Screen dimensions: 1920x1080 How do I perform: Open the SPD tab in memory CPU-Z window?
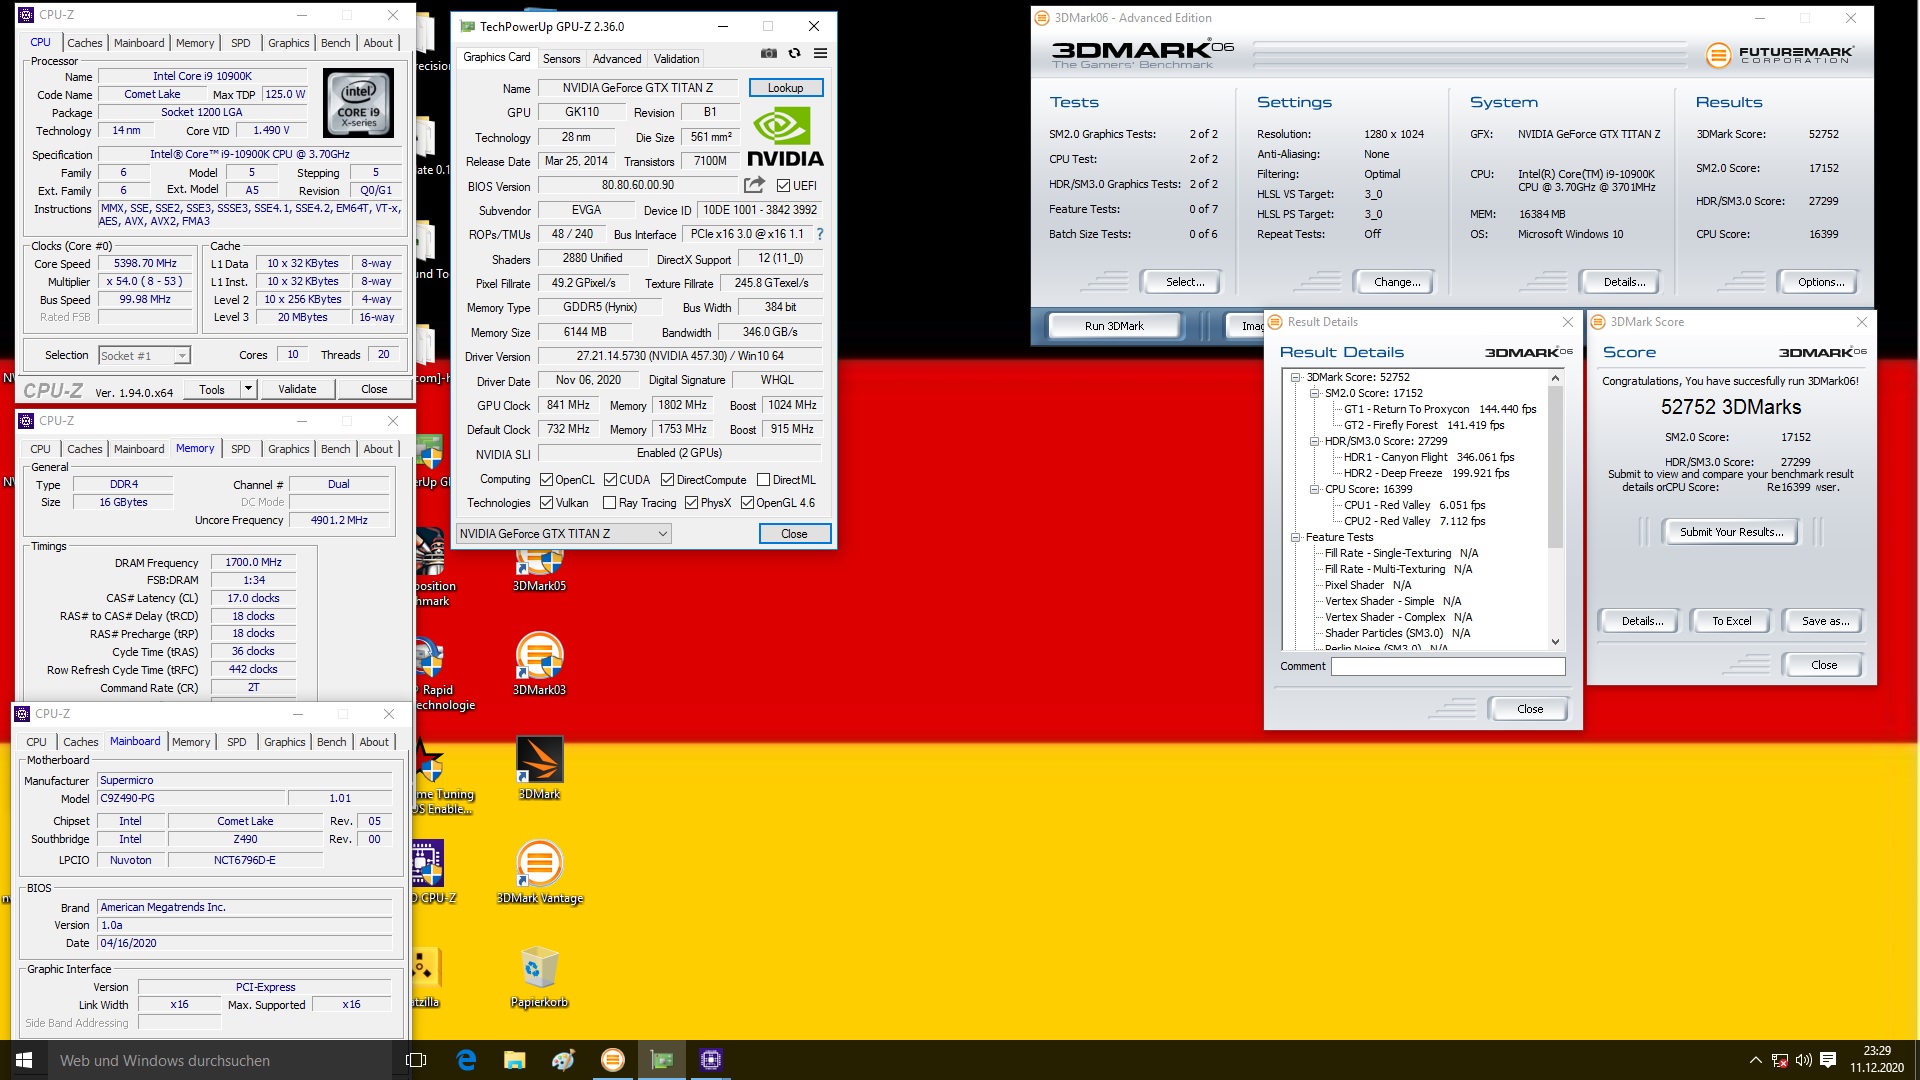coord(240,449)
